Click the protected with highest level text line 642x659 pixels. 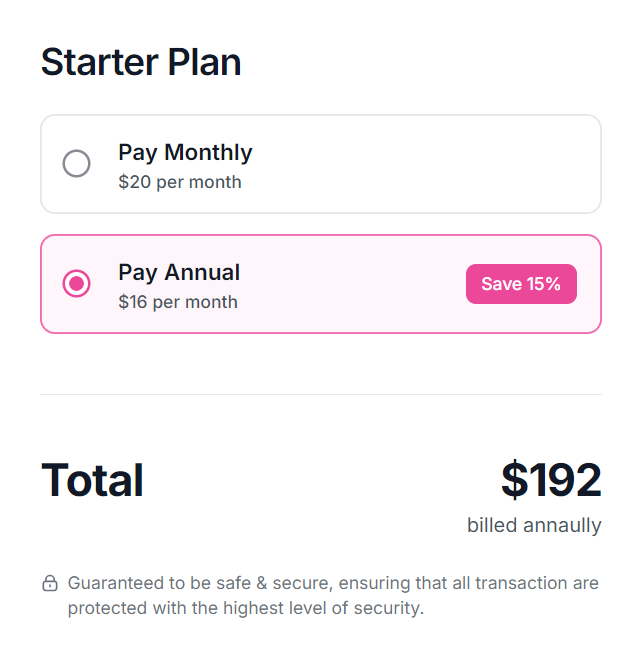[246, 608]
